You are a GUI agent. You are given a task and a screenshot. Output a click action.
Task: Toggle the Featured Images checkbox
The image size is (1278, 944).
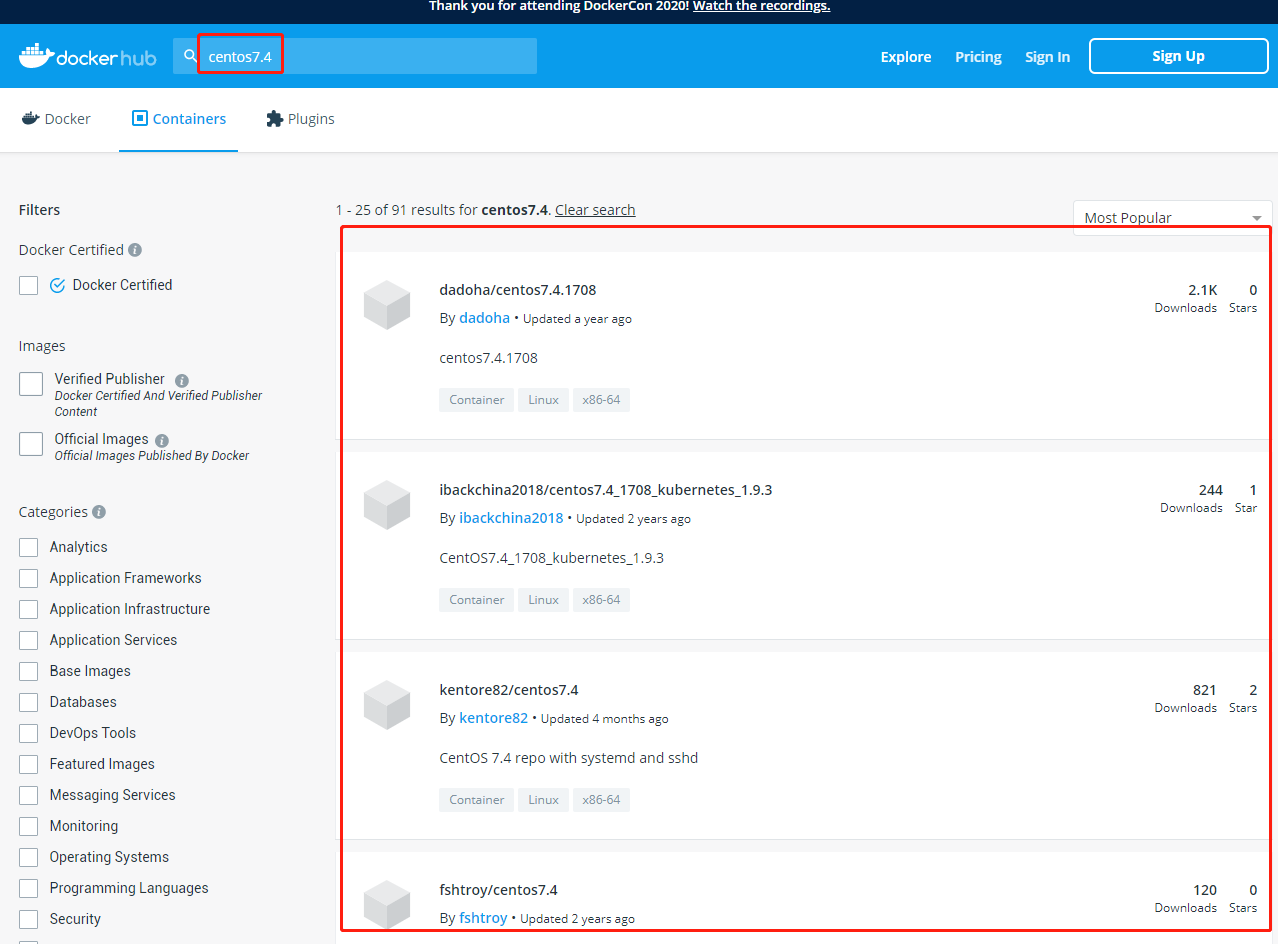pyautogui.click(x=29, y=764)
